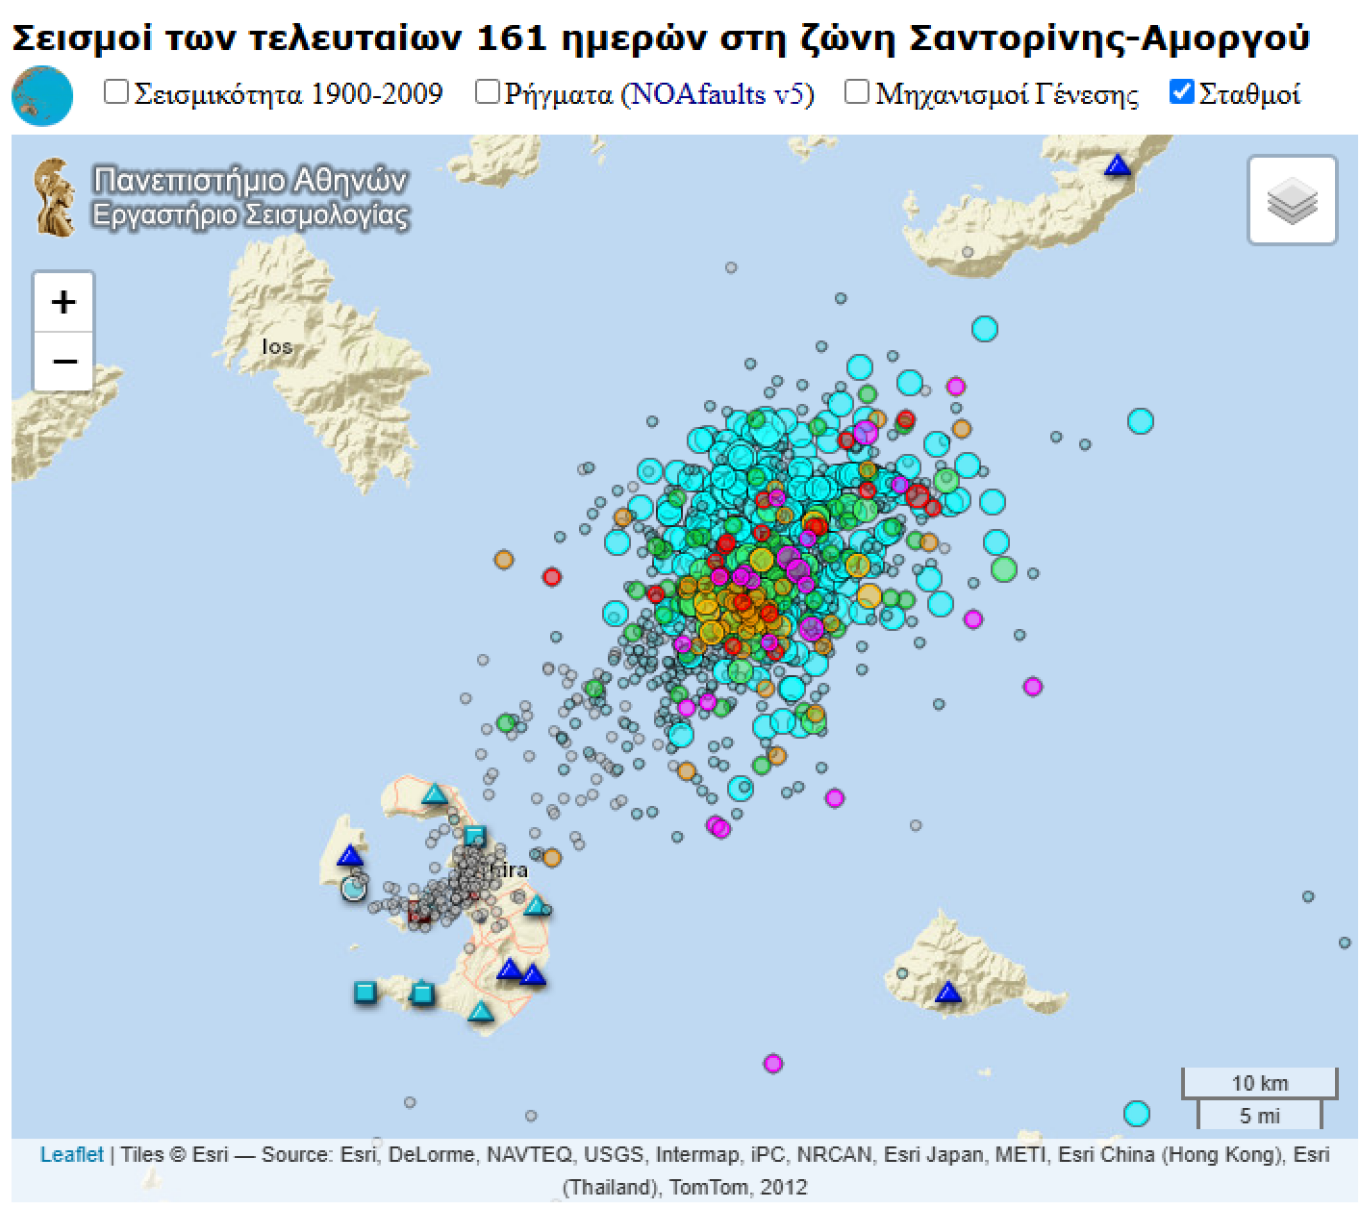1360x1208 pixels.
Task: Click the magenta earthquake circle south of Anafi
Action: tap(772, 1063)
